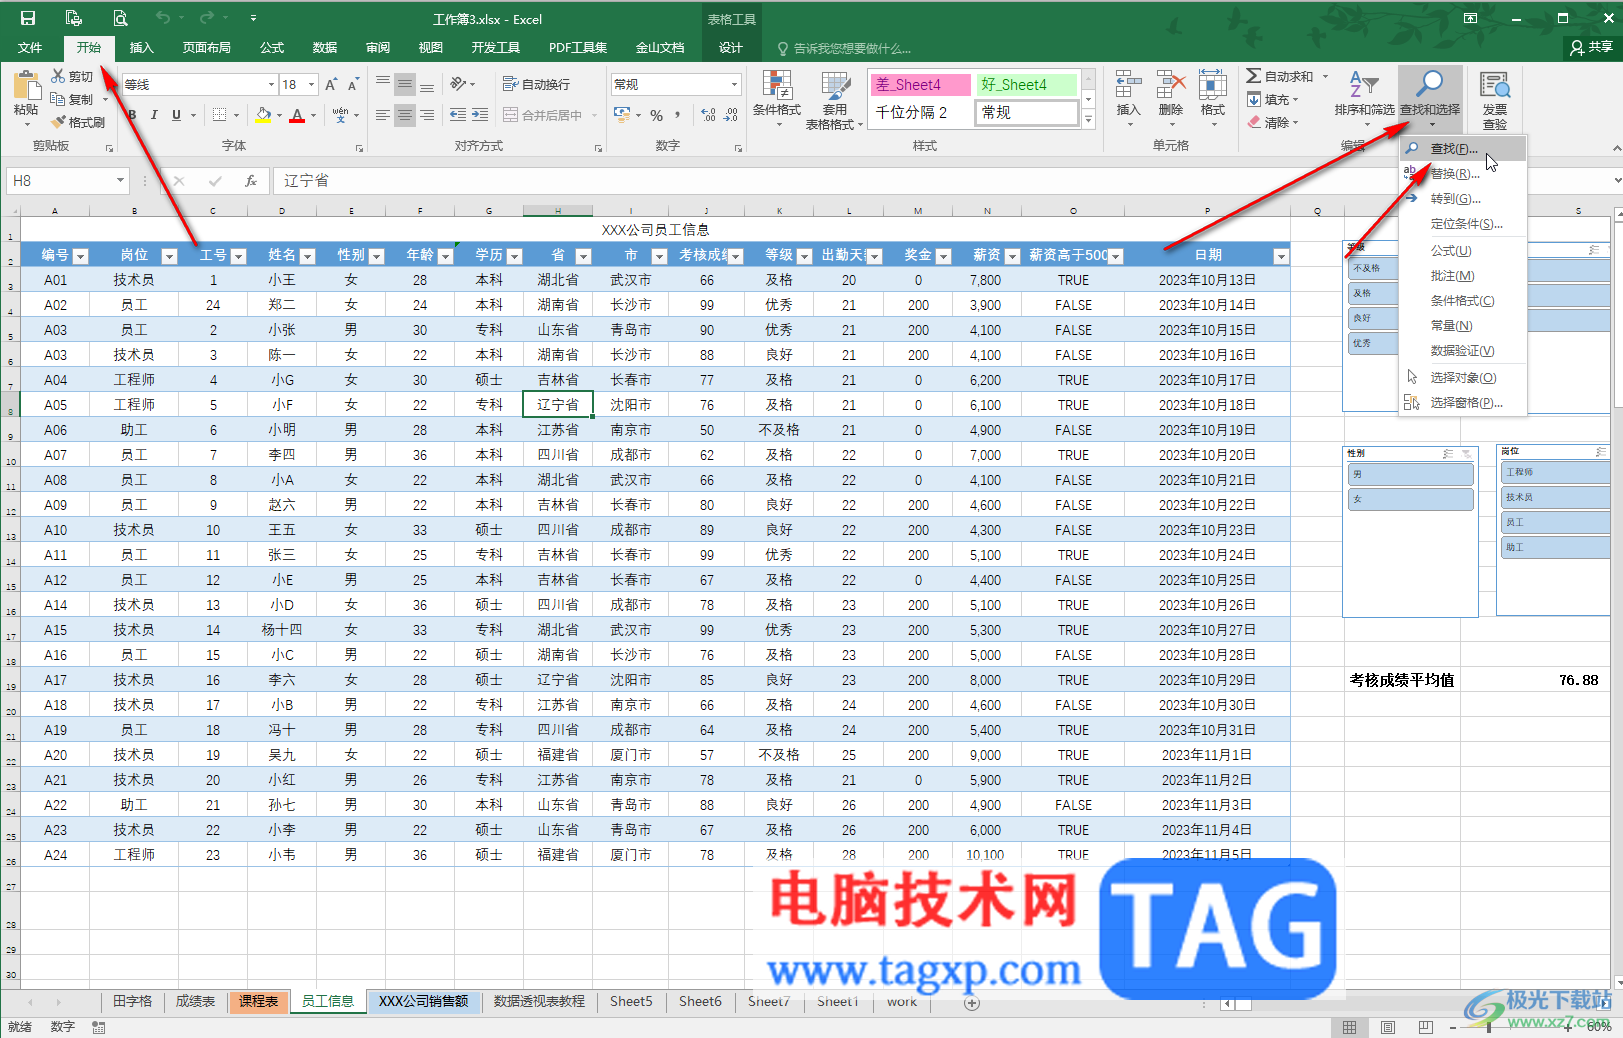Switch to Page Layout view icon in status bar
The image size is (1623, 1038).
[x=1387, y=1027]
